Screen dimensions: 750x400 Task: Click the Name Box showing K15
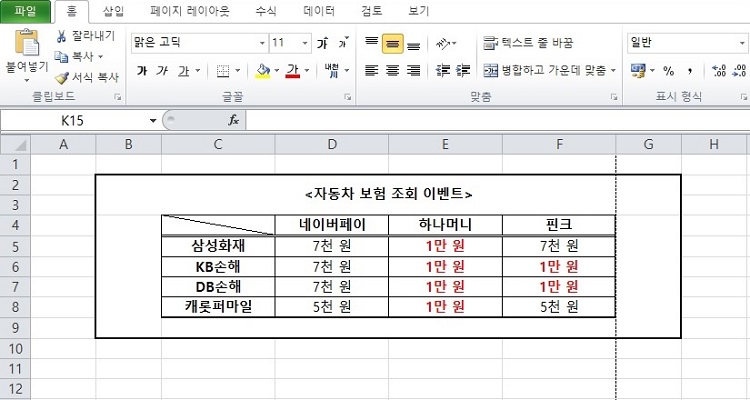point(73,121)
